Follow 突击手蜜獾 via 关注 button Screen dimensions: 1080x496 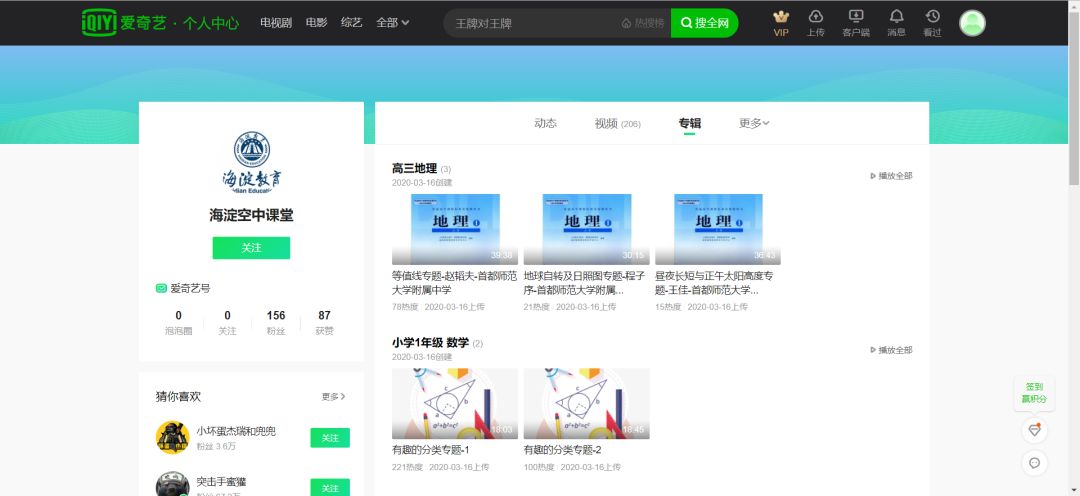(330, 488)
